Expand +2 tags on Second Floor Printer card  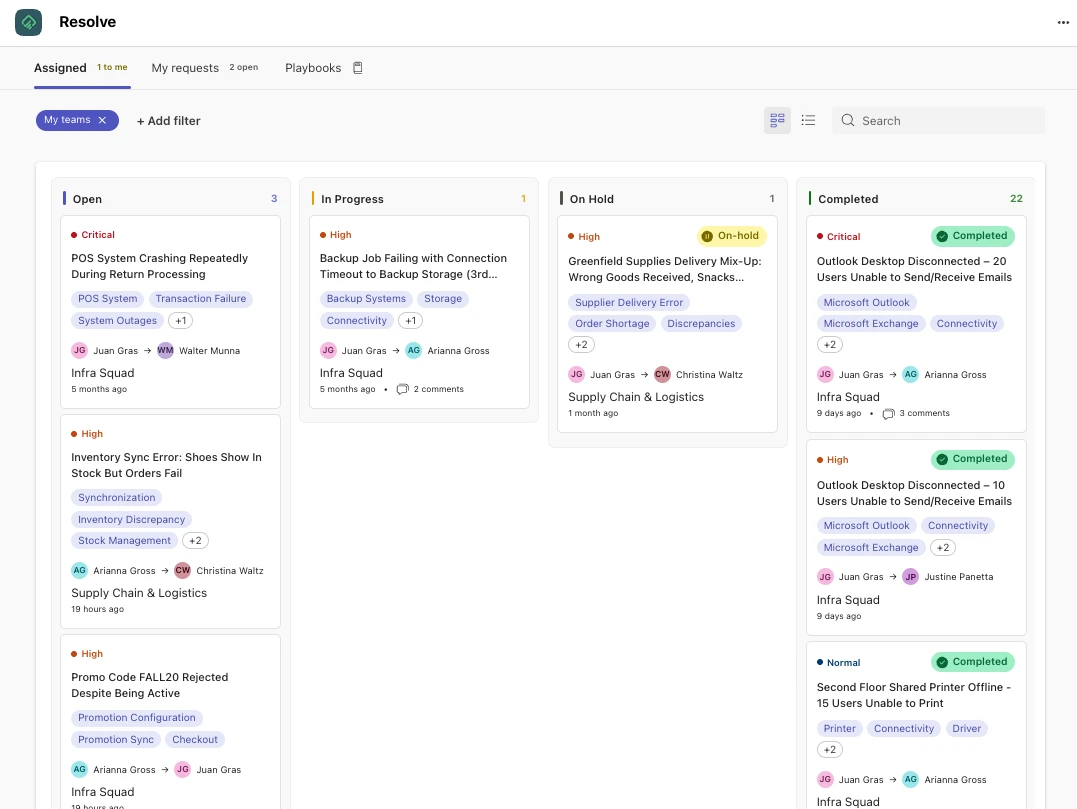pos(830,750)
